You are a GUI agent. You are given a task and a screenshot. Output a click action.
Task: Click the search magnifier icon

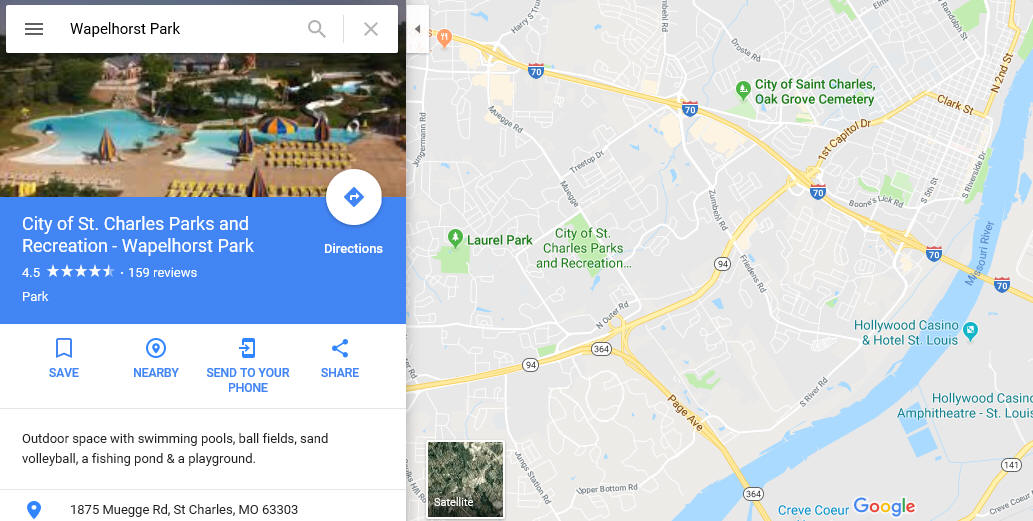(x=317, y=29)
